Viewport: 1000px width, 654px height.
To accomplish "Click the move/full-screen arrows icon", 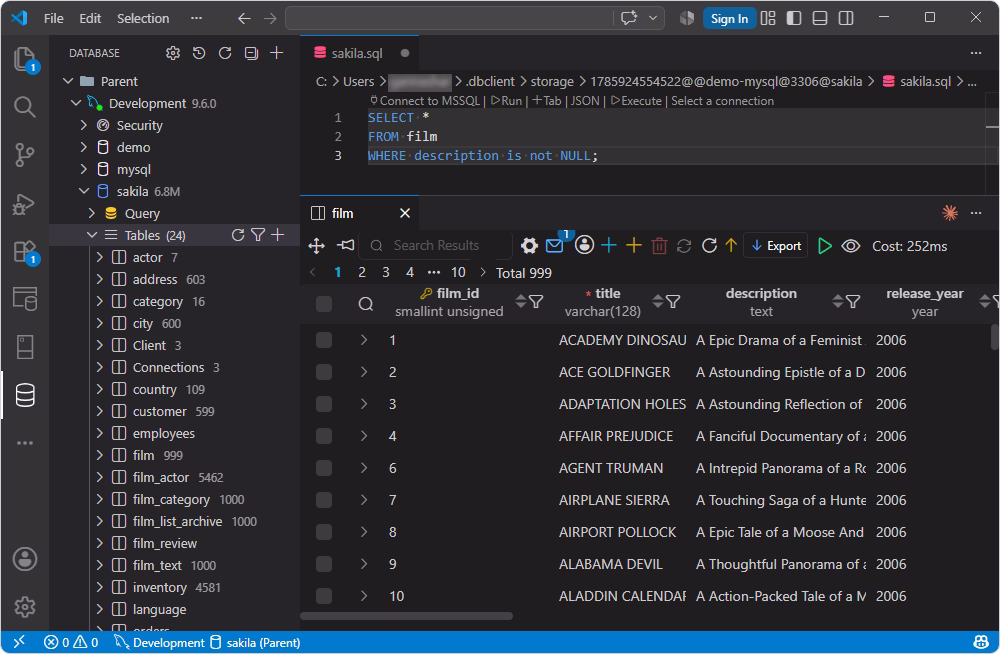I will 316,246.
